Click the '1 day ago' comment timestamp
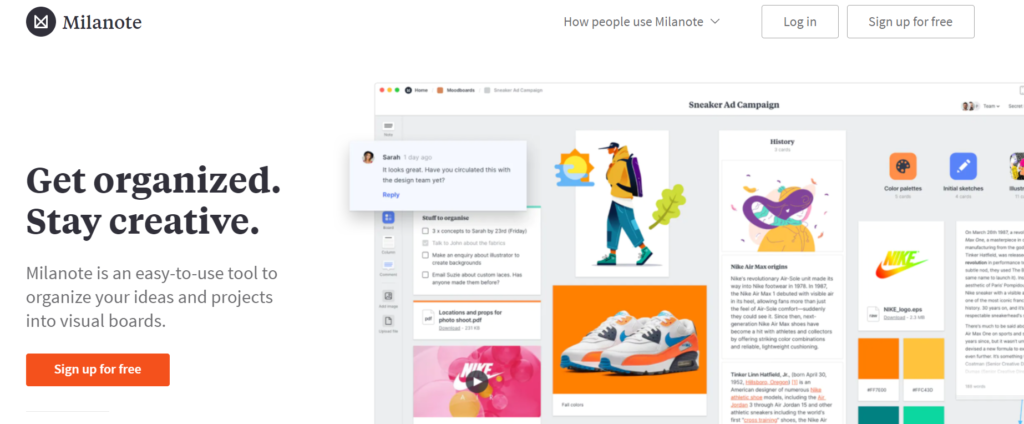 click(x=417, y=157)
